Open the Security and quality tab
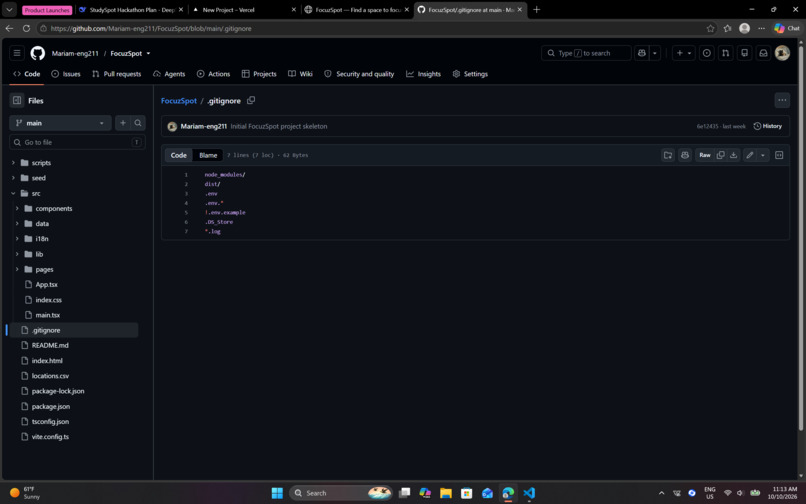 tap(359, 74)
